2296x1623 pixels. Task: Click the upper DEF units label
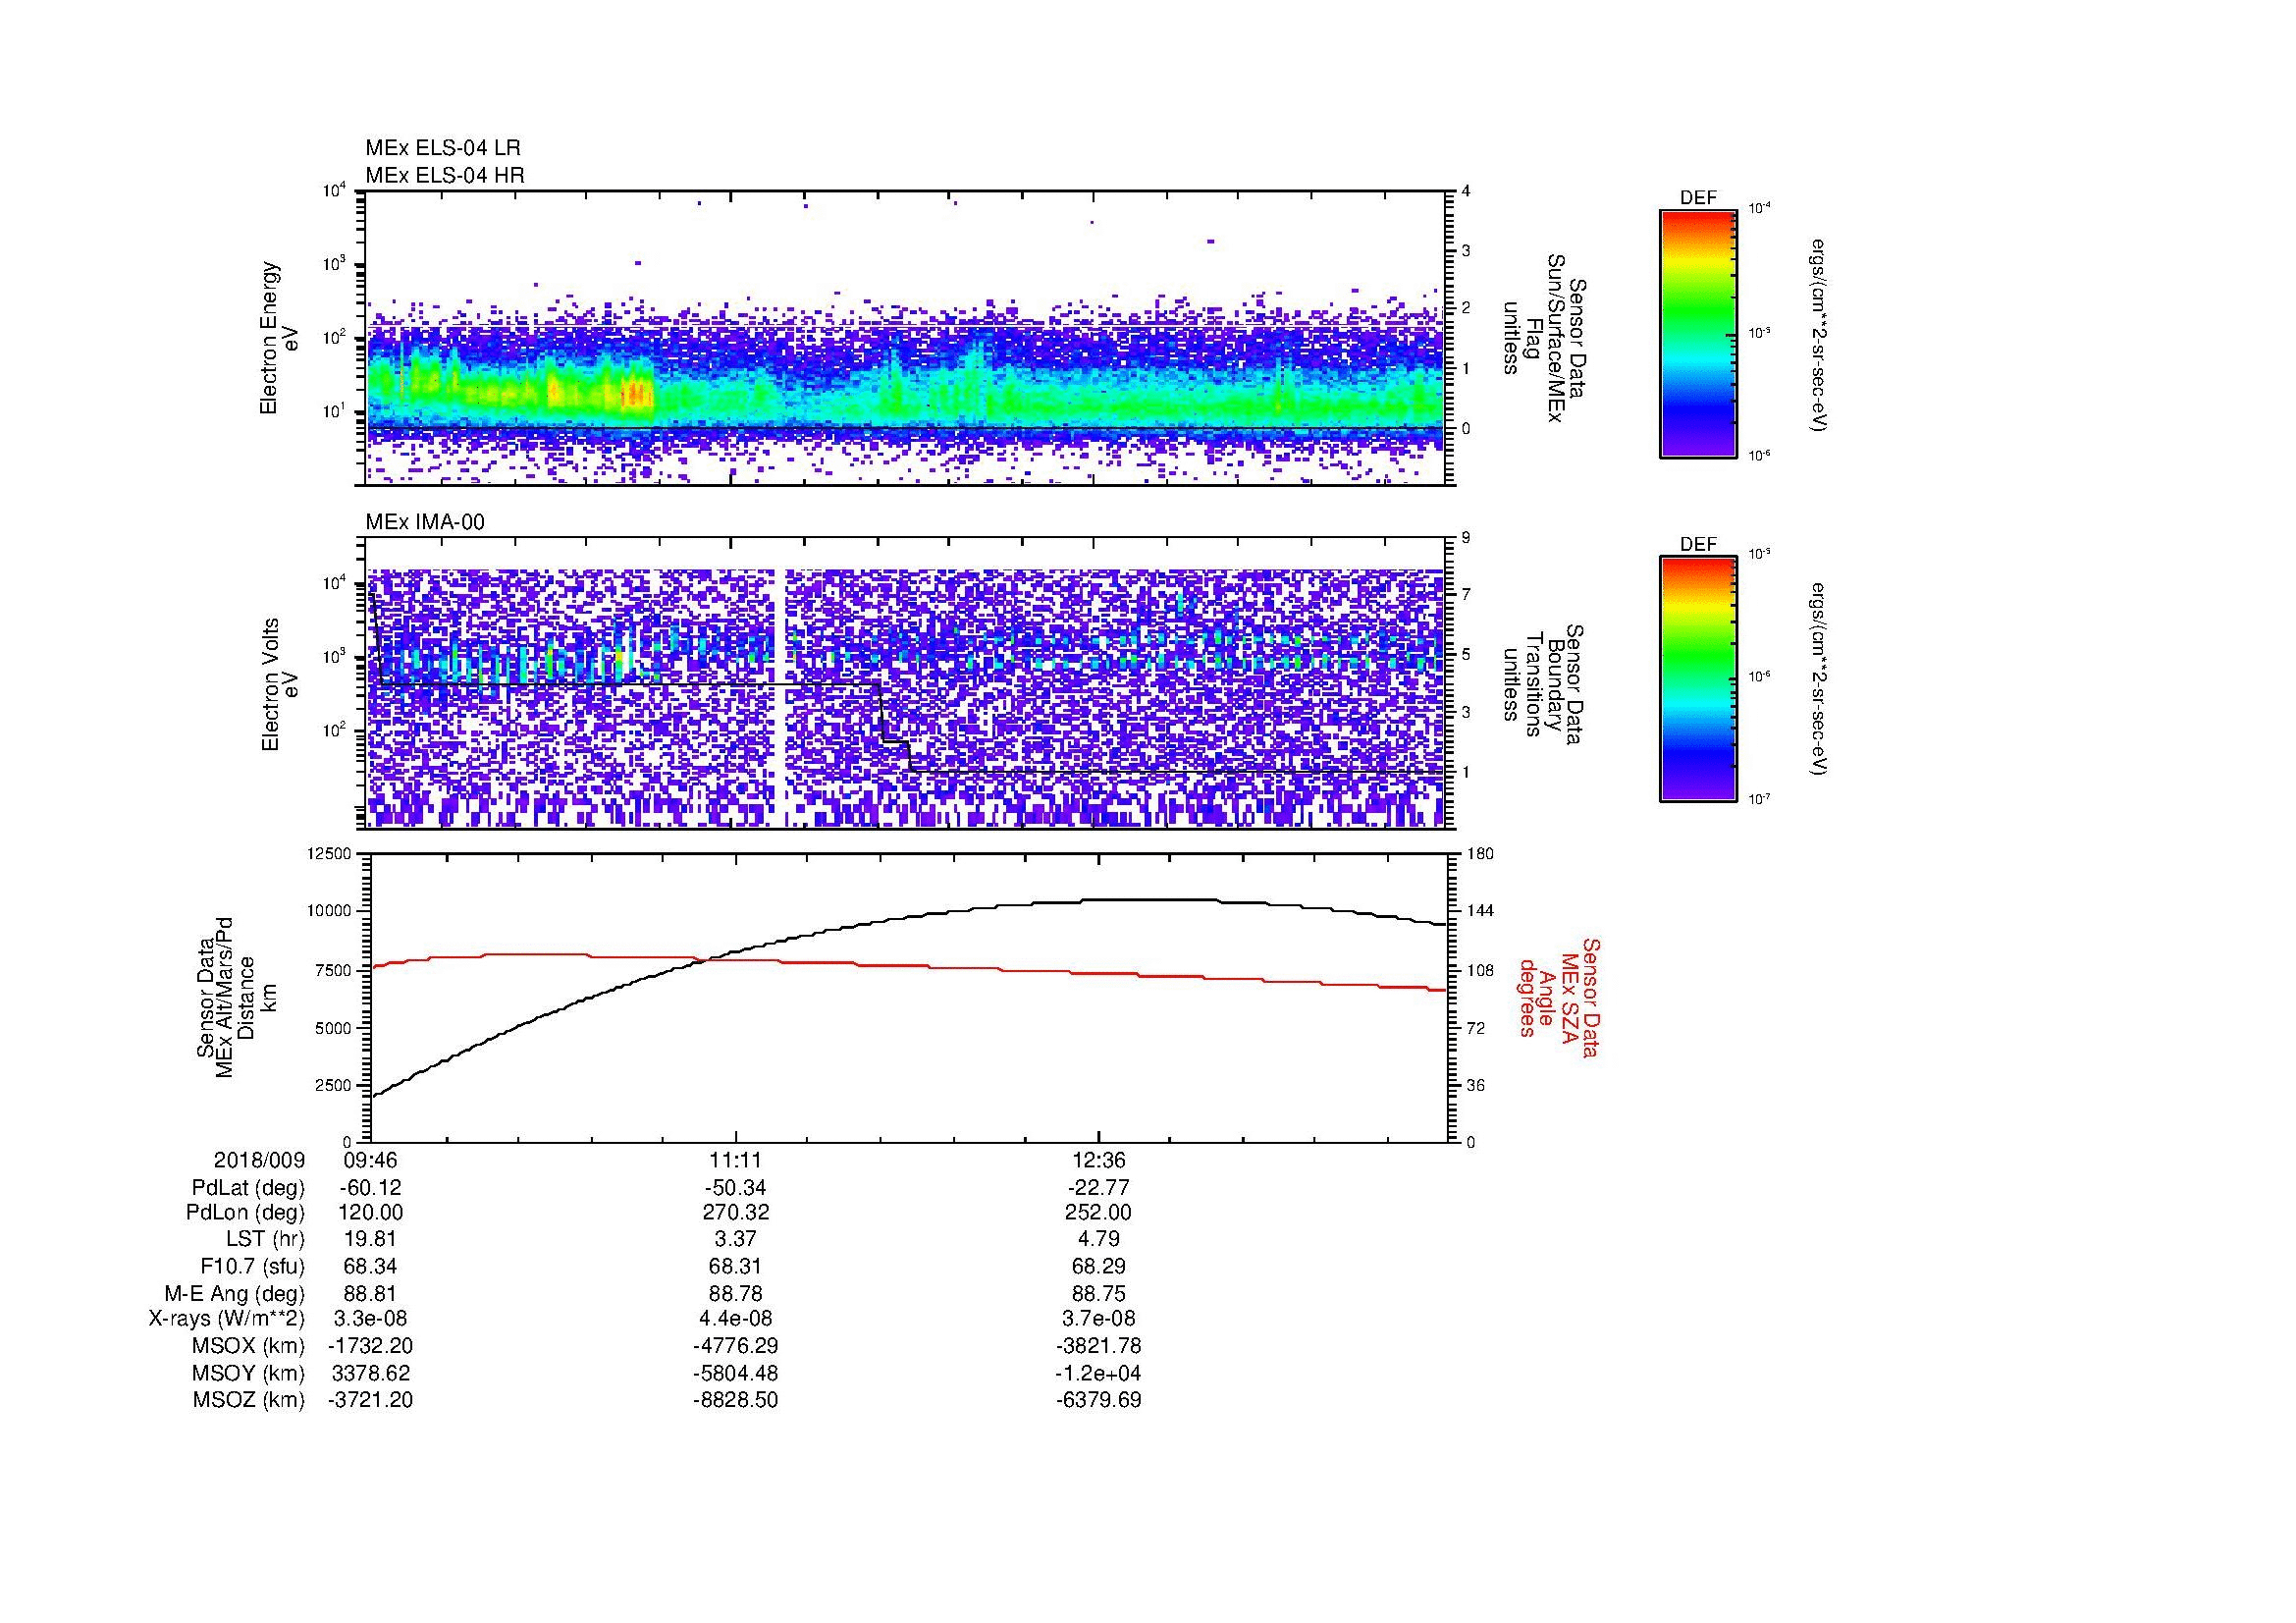(1819, 334)
